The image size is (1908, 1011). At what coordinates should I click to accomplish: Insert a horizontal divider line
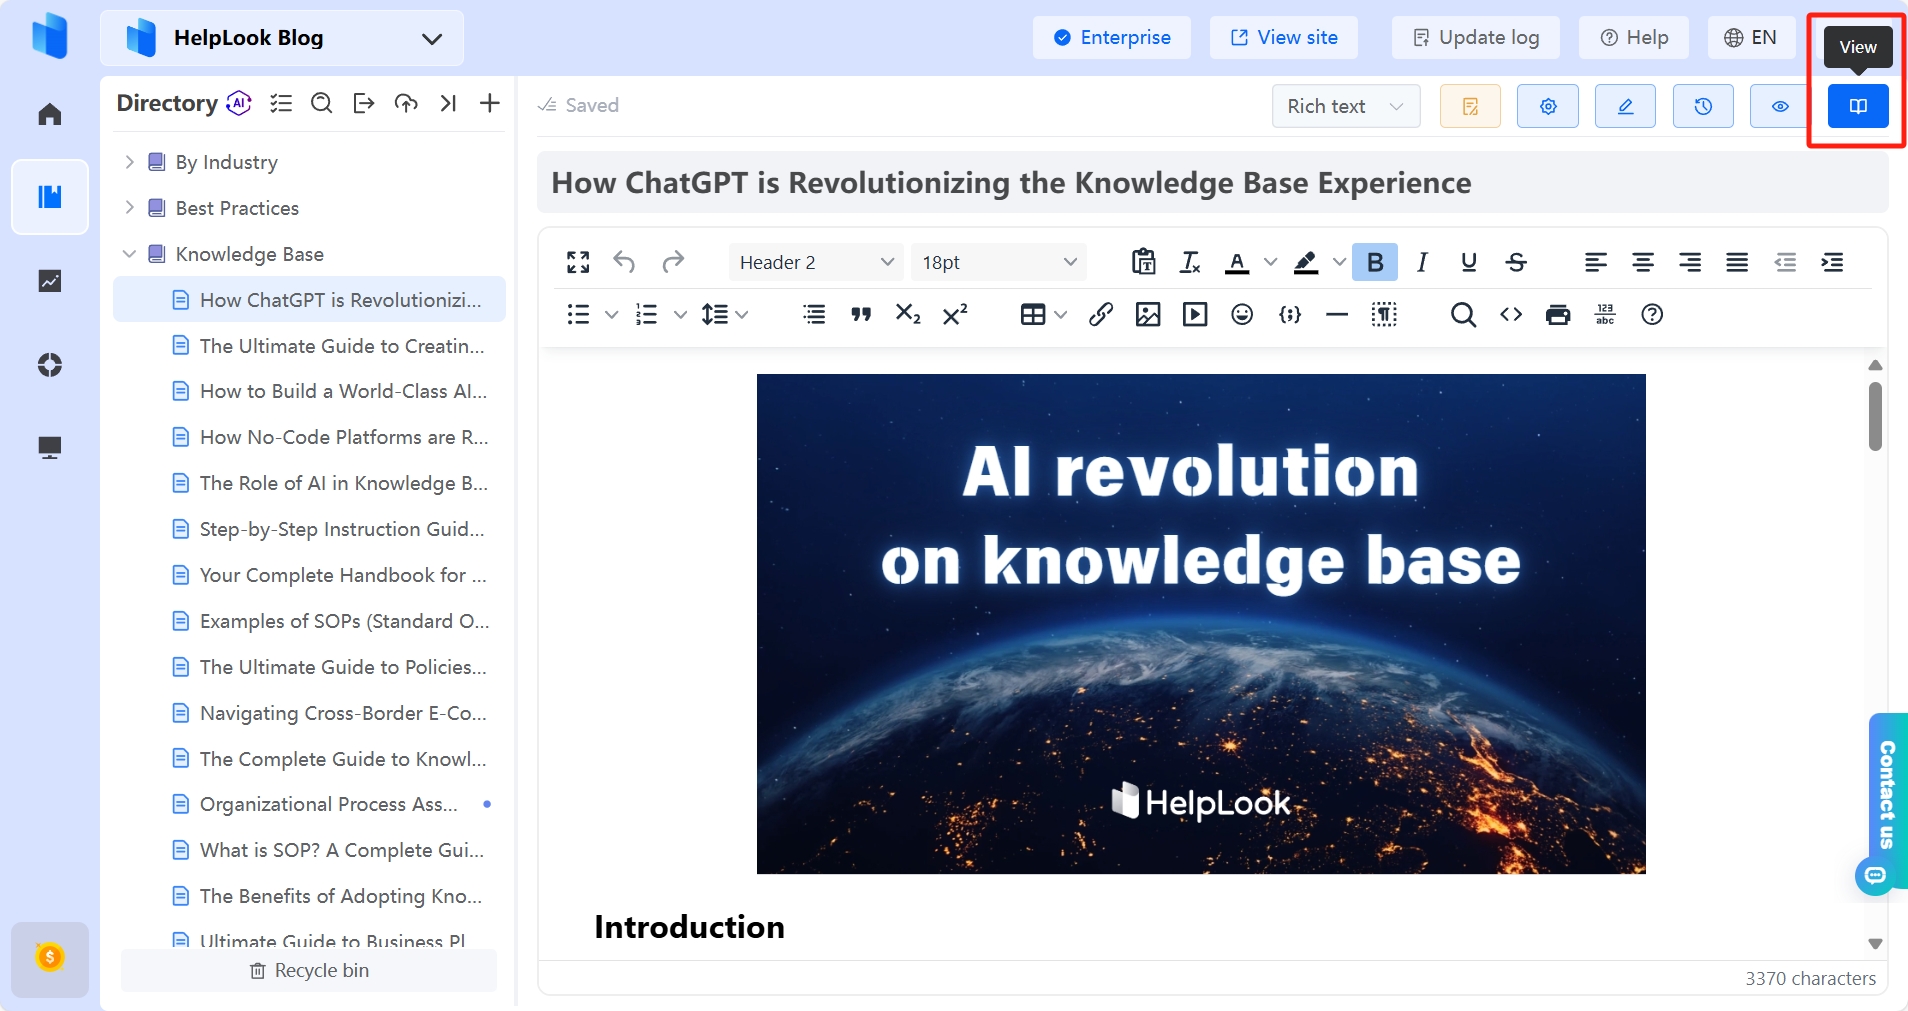1337,315
